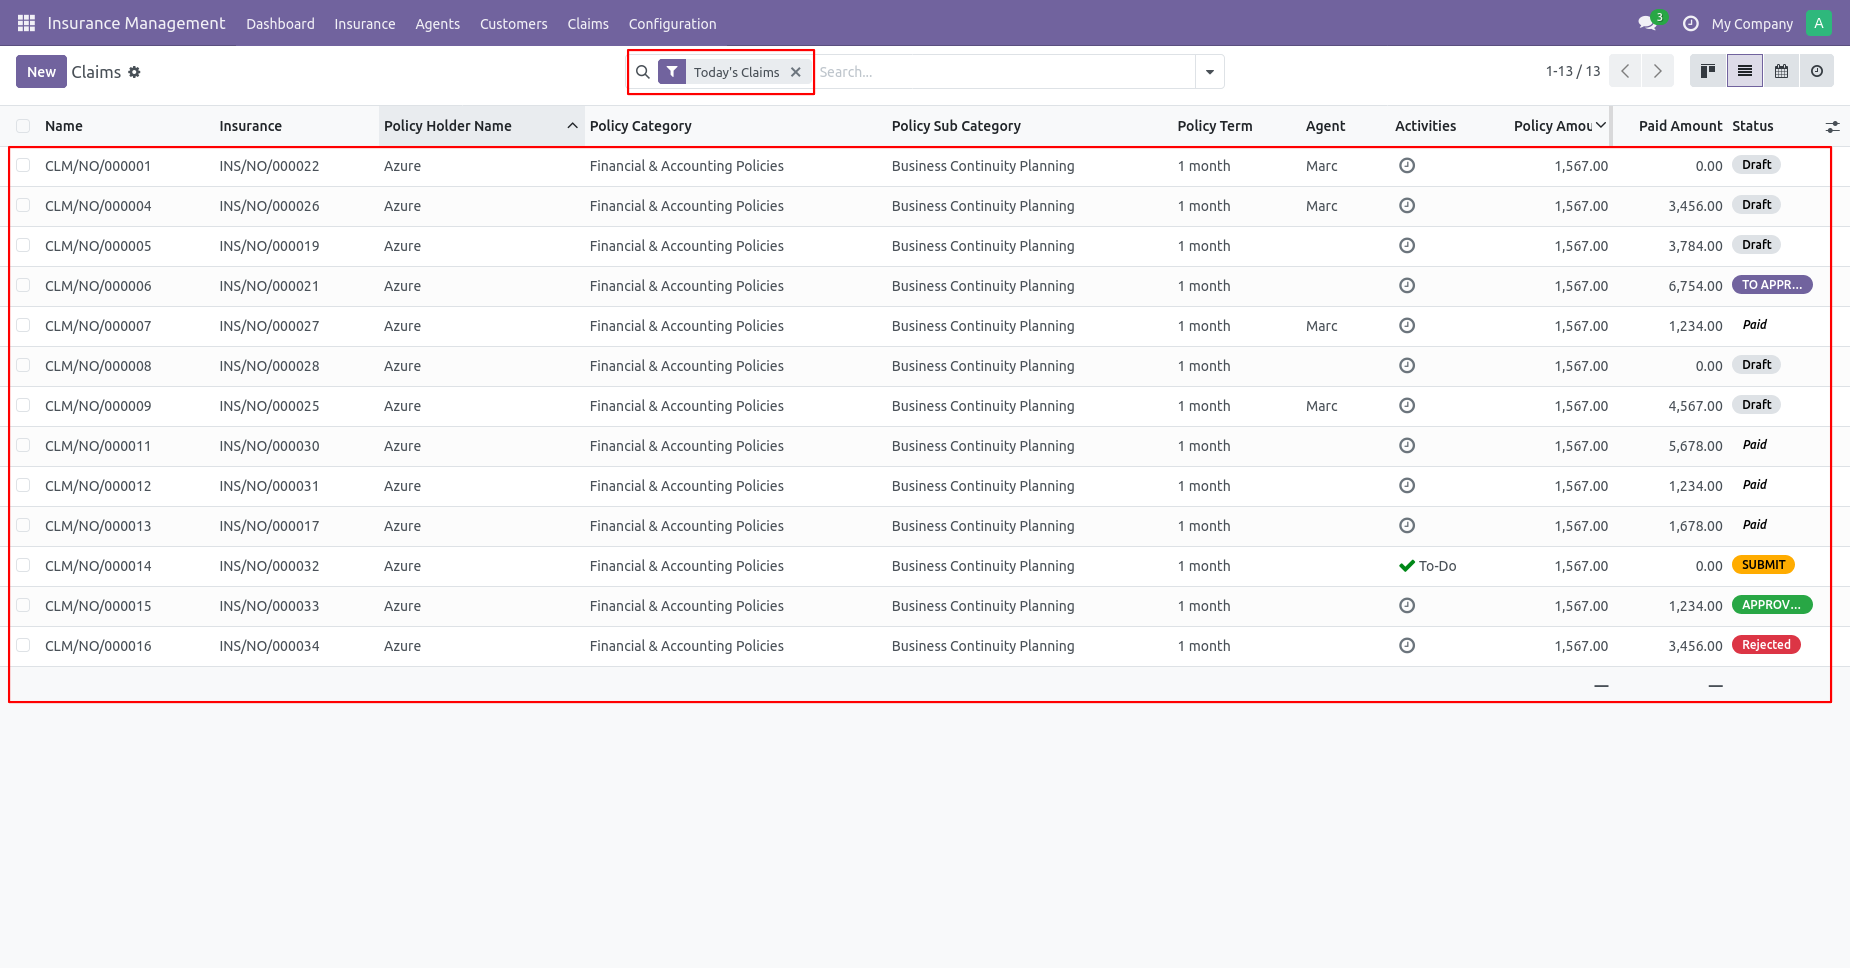The width and height of the screenshot is (1850, 968).
Task: Open the Configuration menu
Action: 672,24
